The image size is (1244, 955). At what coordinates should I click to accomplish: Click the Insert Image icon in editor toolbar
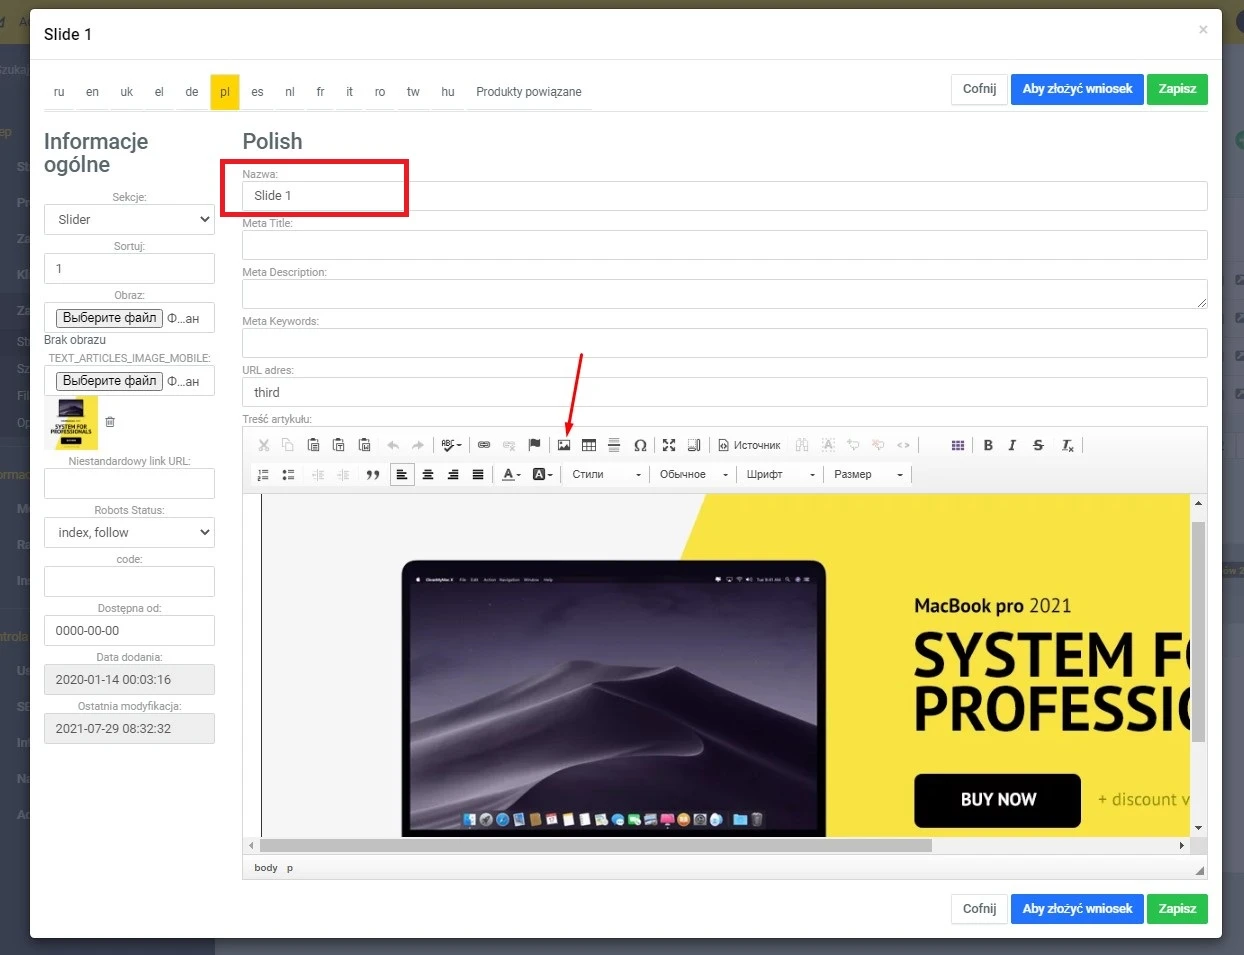click(x=564, y=445)
